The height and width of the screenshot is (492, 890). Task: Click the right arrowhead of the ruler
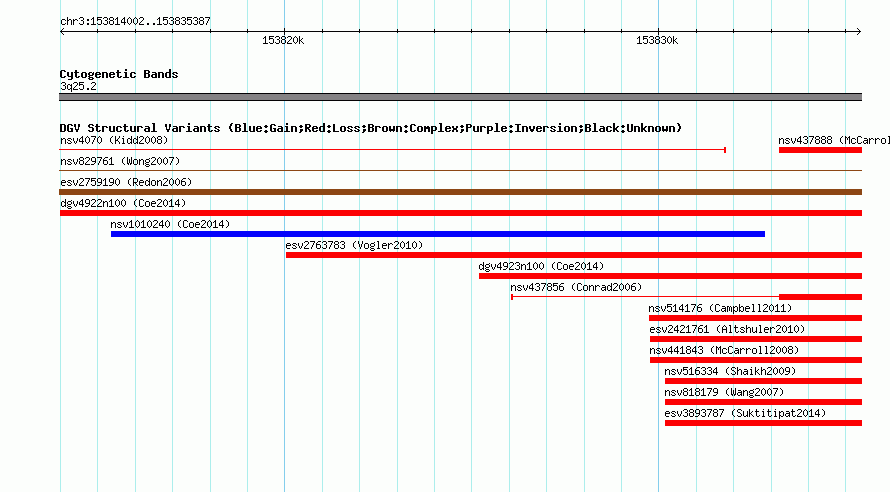pyautogui.click(x=859, y=32)
